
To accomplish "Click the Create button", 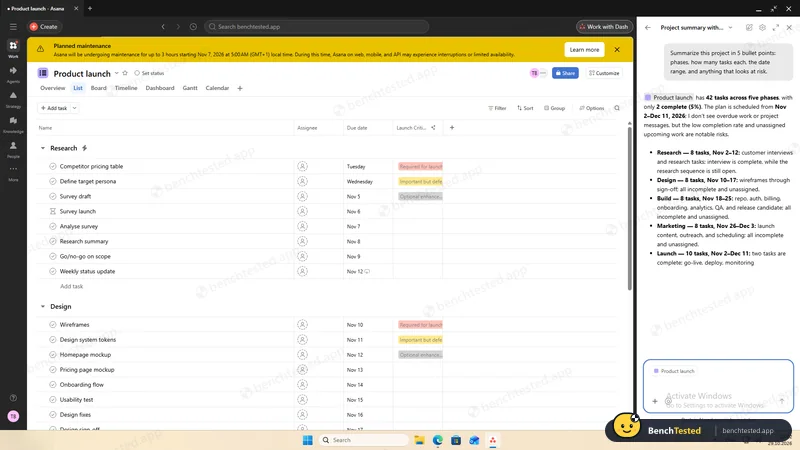I will tap(44, 27).
